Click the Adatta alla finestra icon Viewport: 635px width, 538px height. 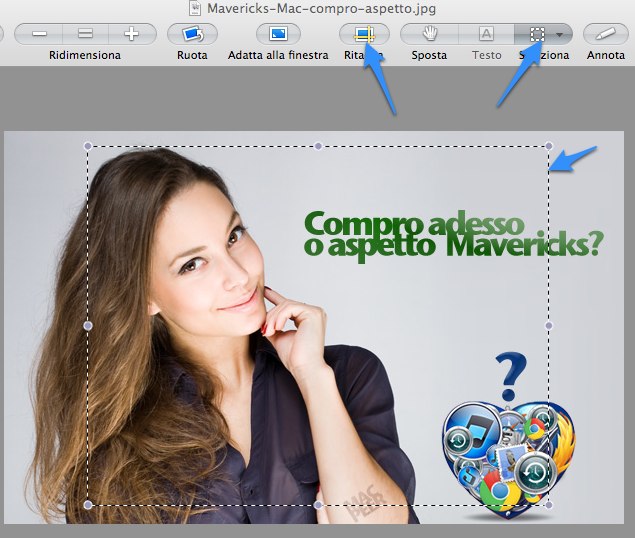[x=278, y=34]
